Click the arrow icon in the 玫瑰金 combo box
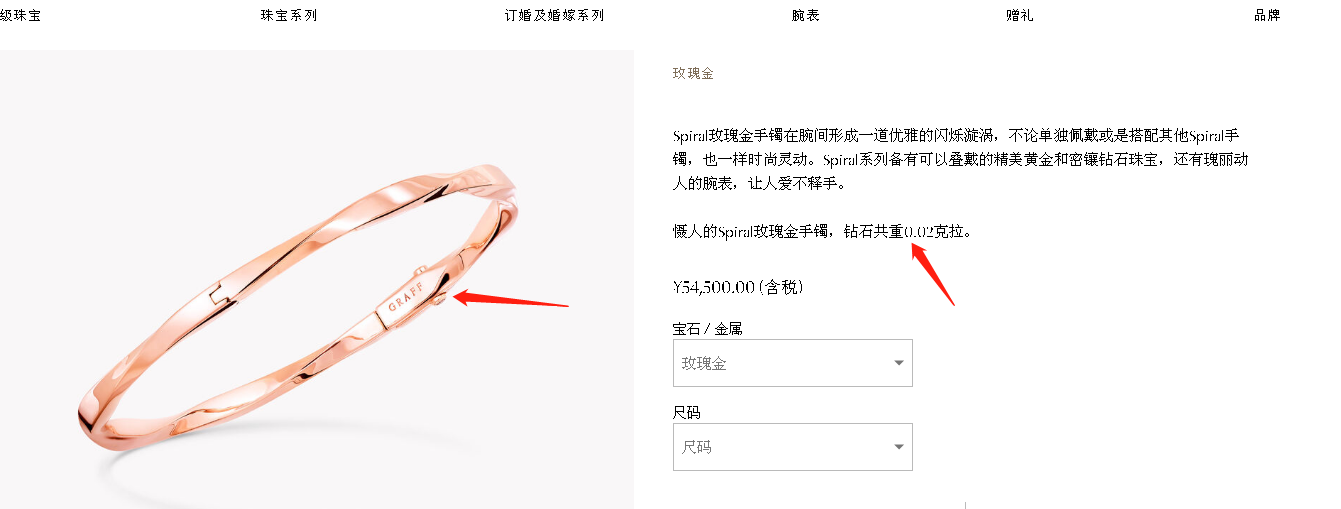 (899, 363)
